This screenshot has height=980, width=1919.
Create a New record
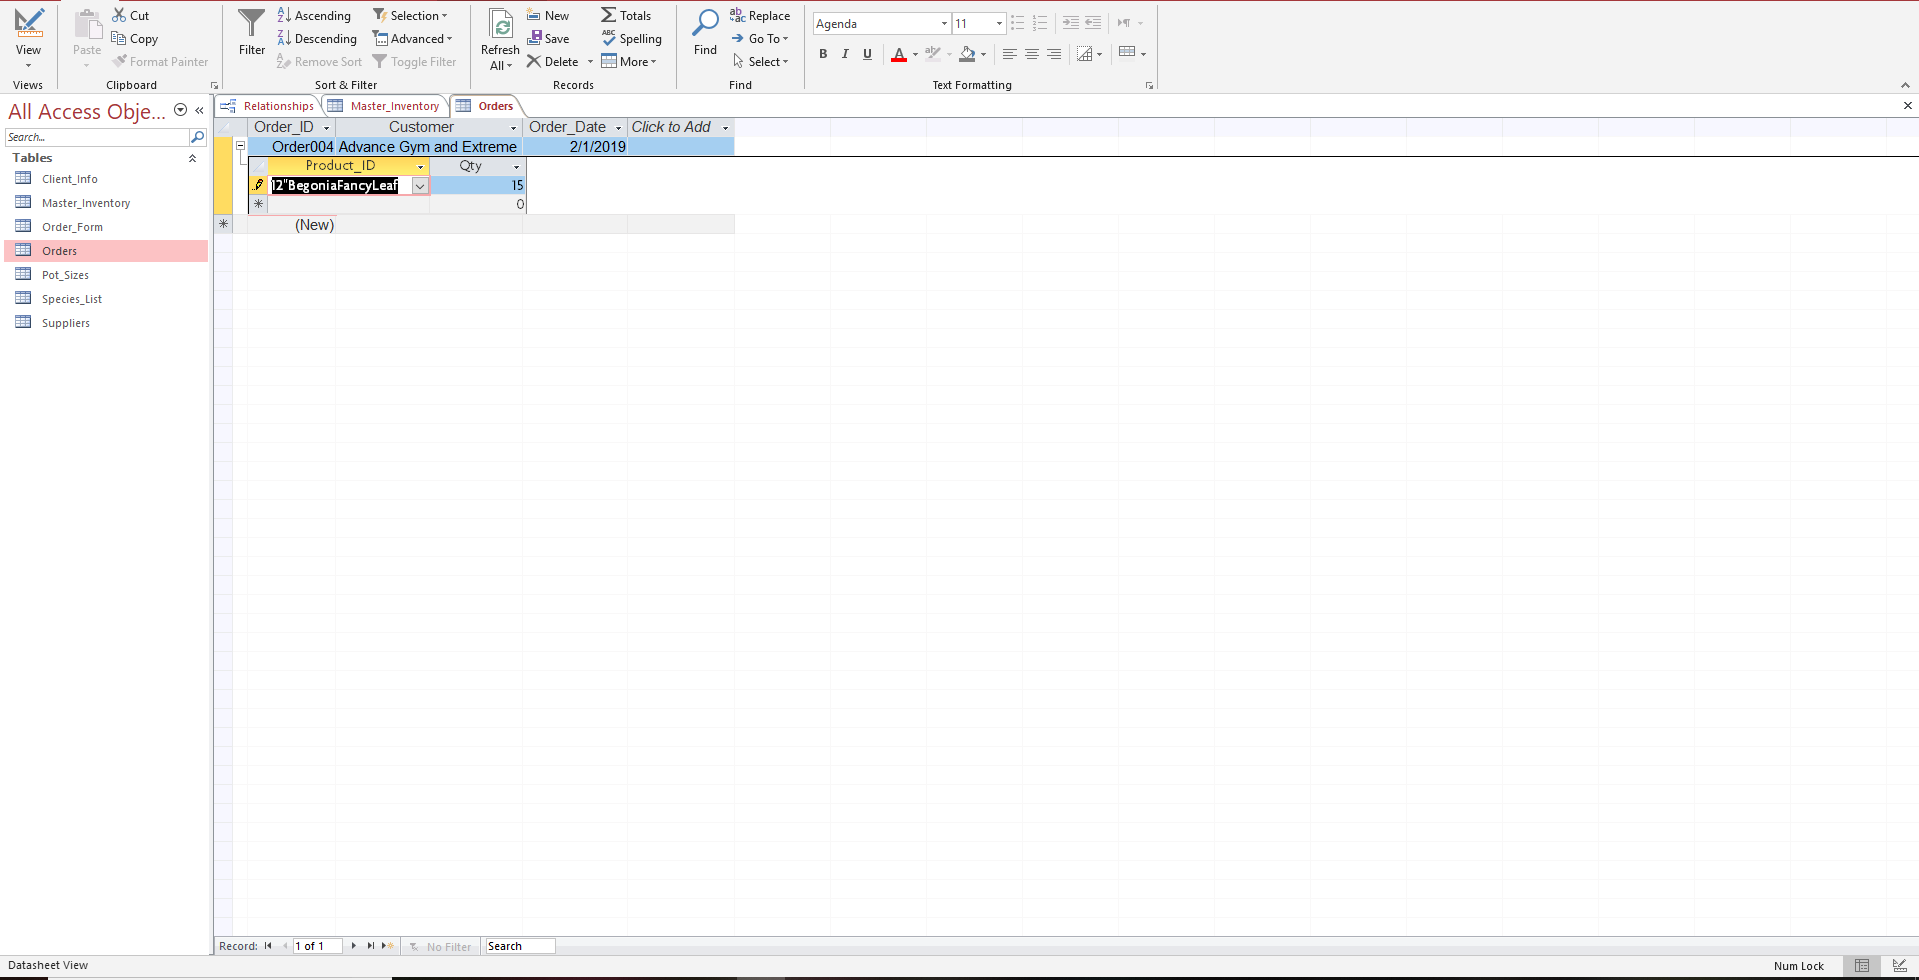pos(548,15)
